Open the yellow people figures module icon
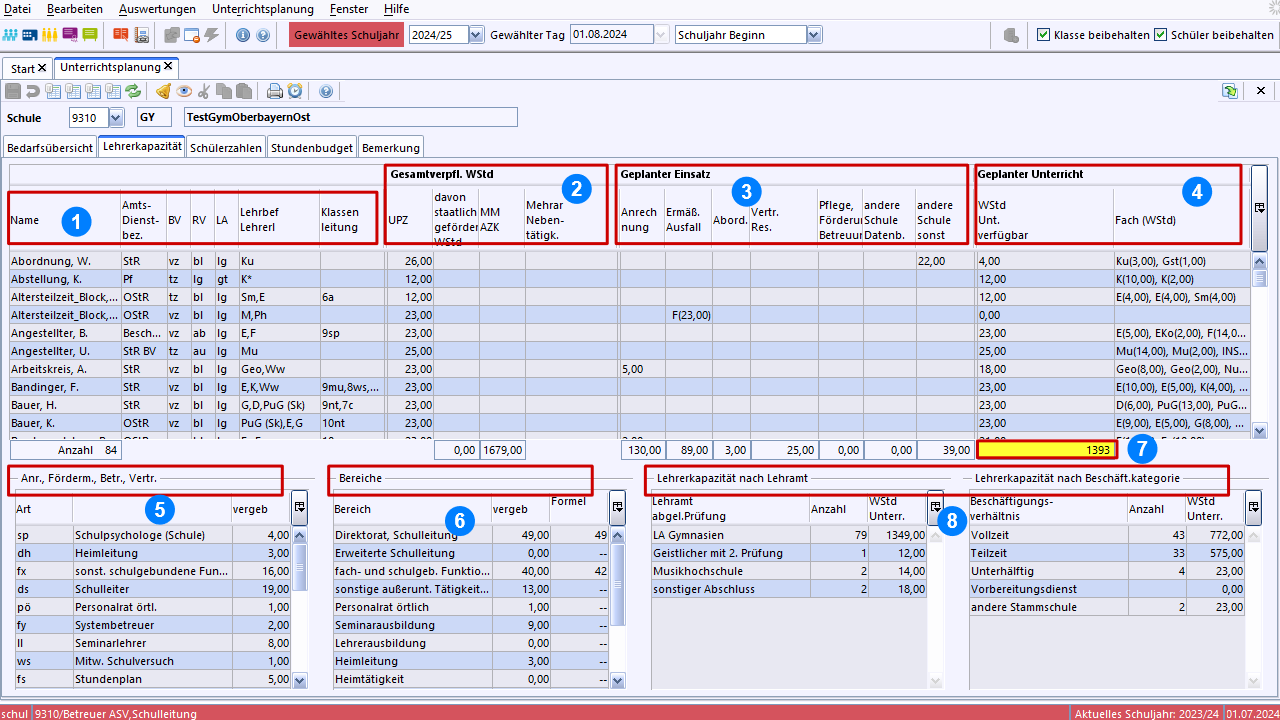 point(50,35)
